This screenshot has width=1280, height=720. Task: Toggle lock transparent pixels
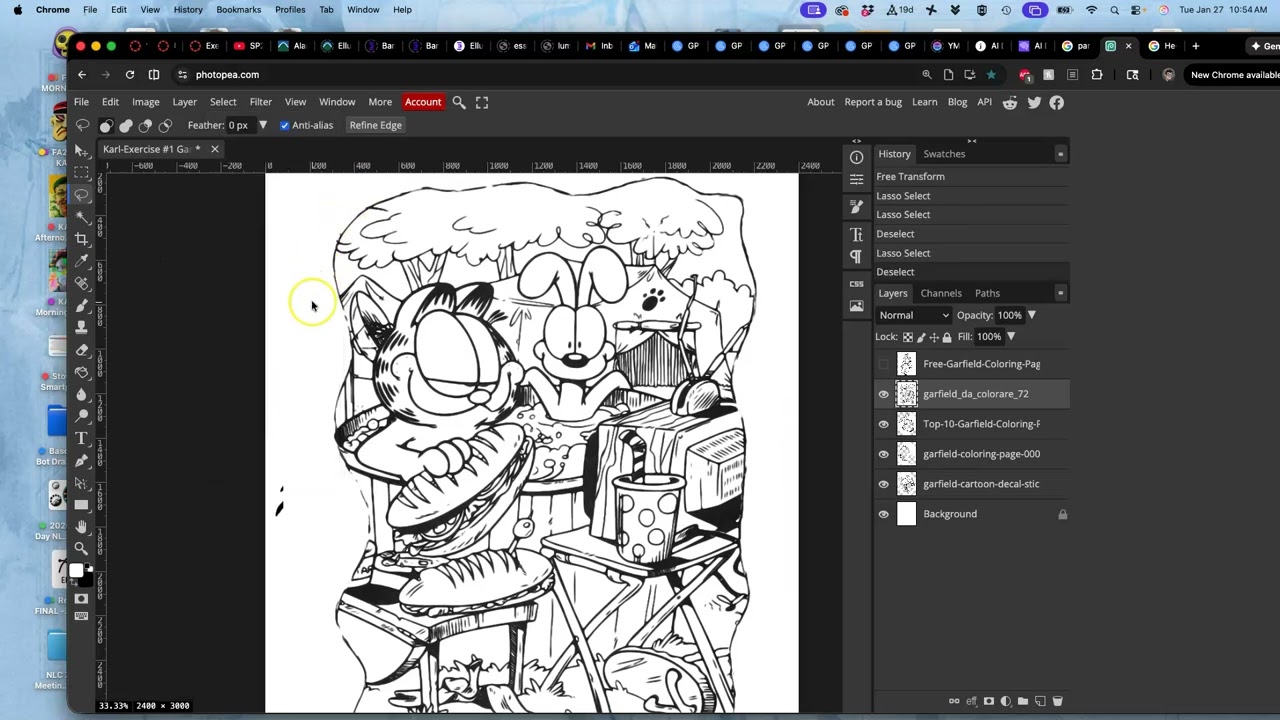coord(908,337)
